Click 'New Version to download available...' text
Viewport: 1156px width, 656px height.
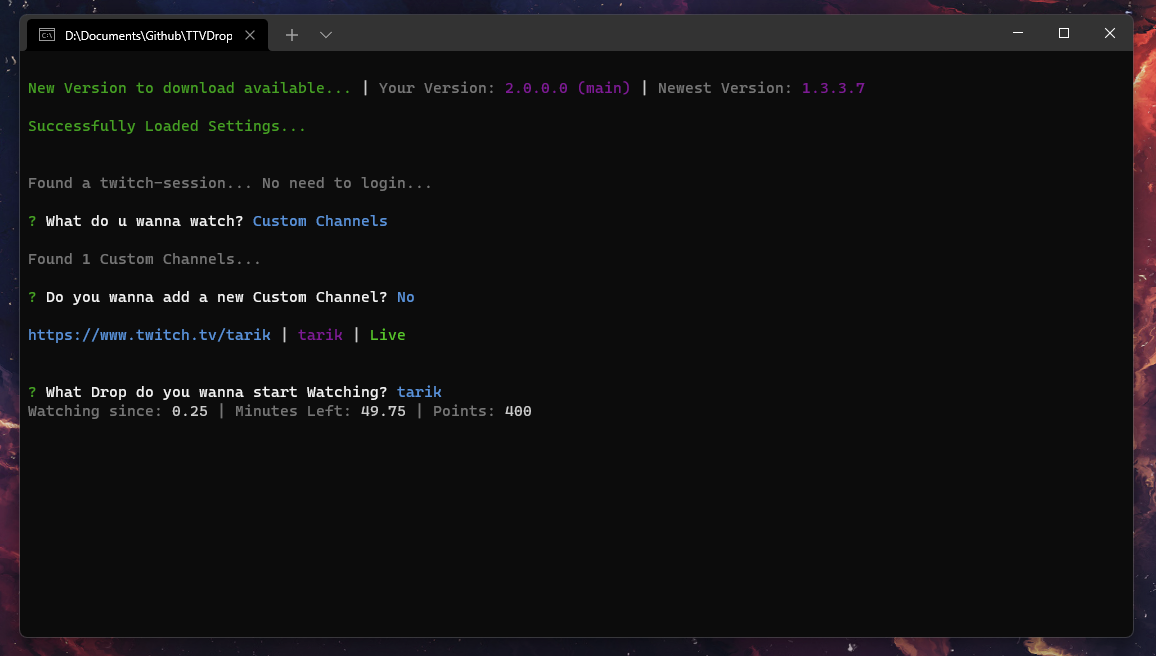tap(189, 88)
